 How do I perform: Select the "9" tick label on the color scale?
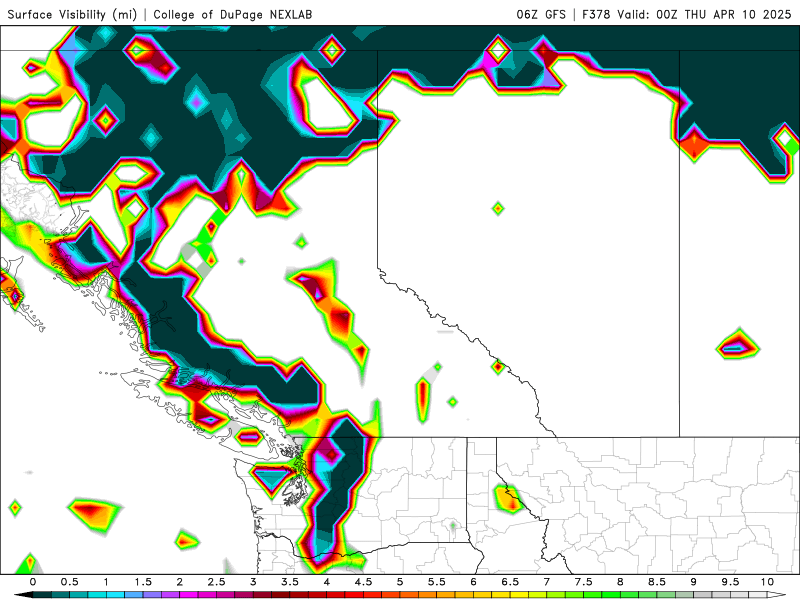(x=694, y=582)
